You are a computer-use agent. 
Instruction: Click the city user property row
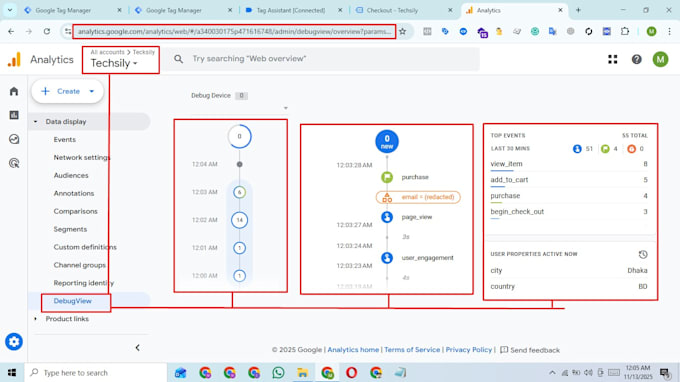click(x=569, y=271)
